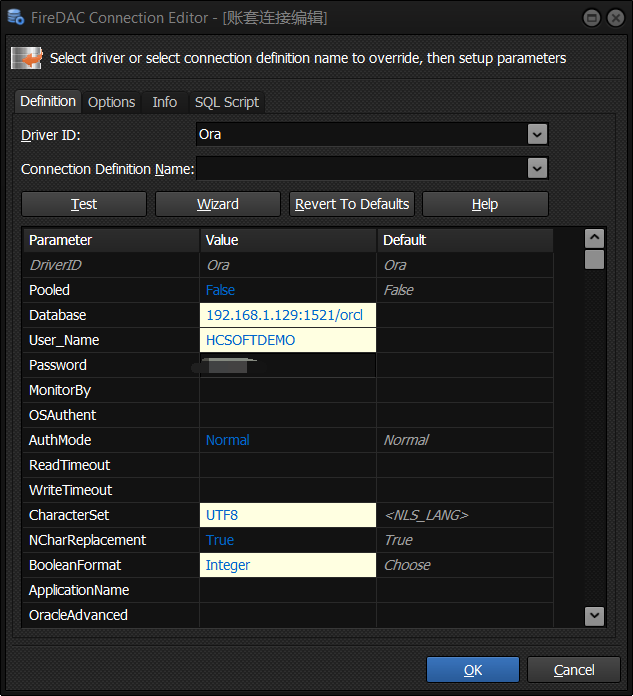Edit the CharacterSet value UTF8
This screenshot has height=696, width=633.
pos(288,515)
